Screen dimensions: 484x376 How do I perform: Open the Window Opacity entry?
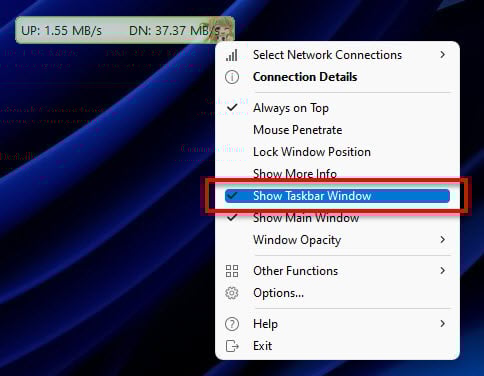(x=297, y=240)
